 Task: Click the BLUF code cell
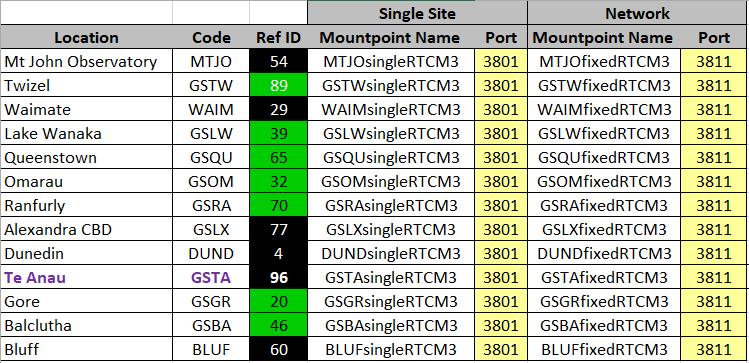pyautogui.click(x=211, y=349)
